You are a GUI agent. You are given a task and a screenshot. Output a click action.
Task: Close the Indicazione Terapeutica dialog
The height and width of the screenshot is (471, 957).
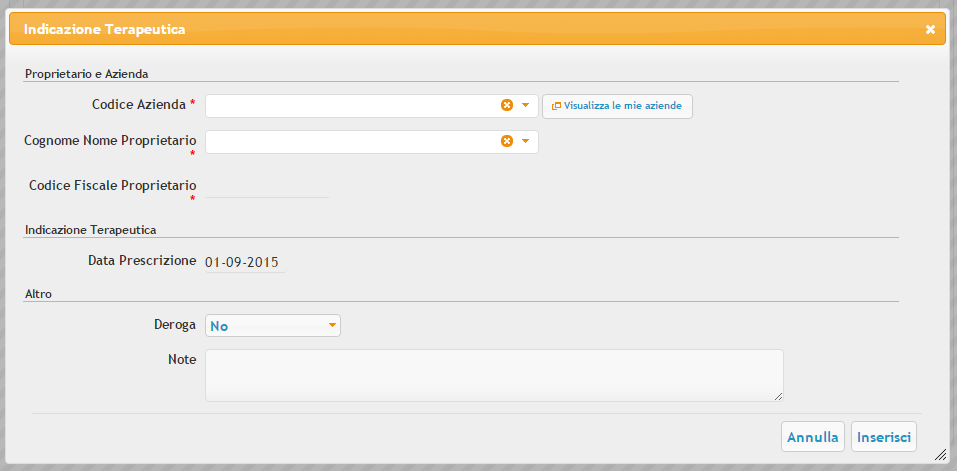coord(930,29)
